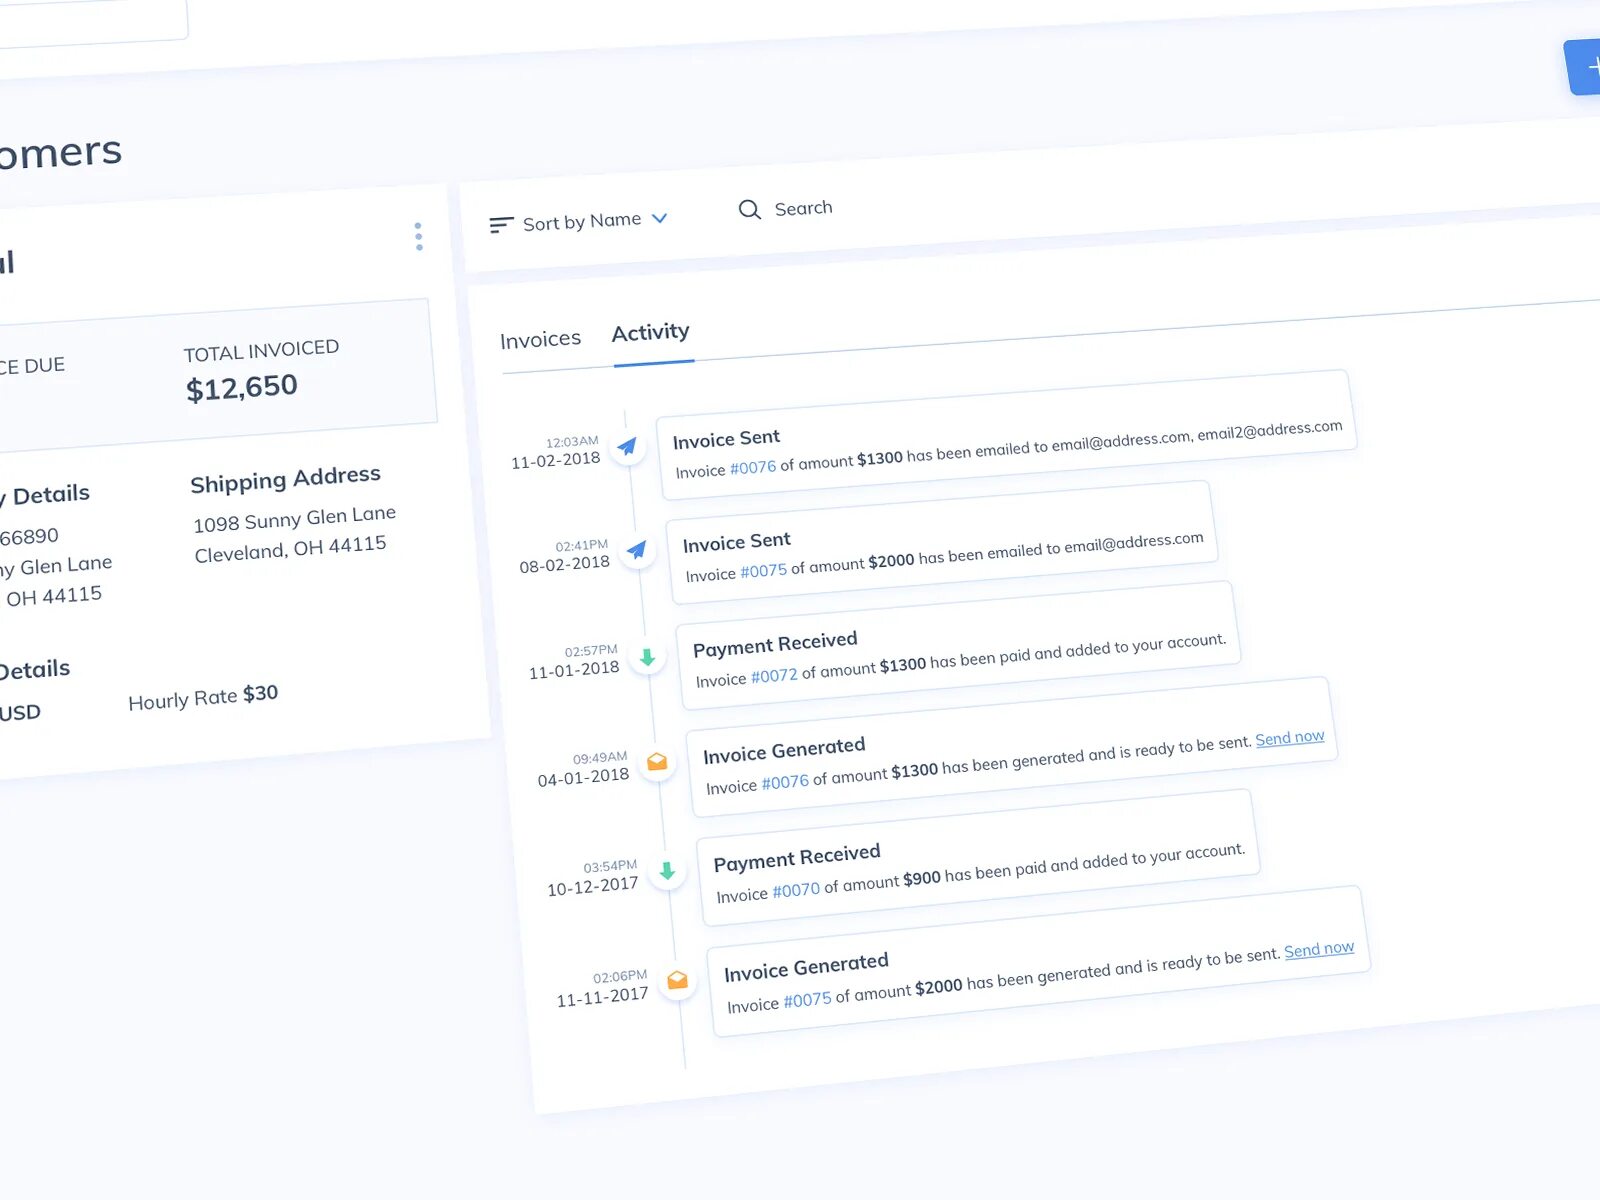Viewport: 1600px width, 1200px height.
Task: Open invoice #0072 link in Payment Received
Action: (774, 677)
